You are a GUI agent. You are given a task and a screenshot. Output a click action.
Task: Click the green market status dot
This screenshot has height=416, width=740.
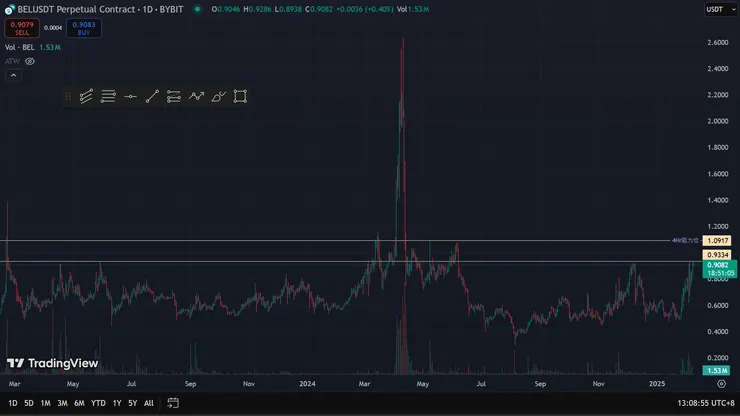[197, 9]
